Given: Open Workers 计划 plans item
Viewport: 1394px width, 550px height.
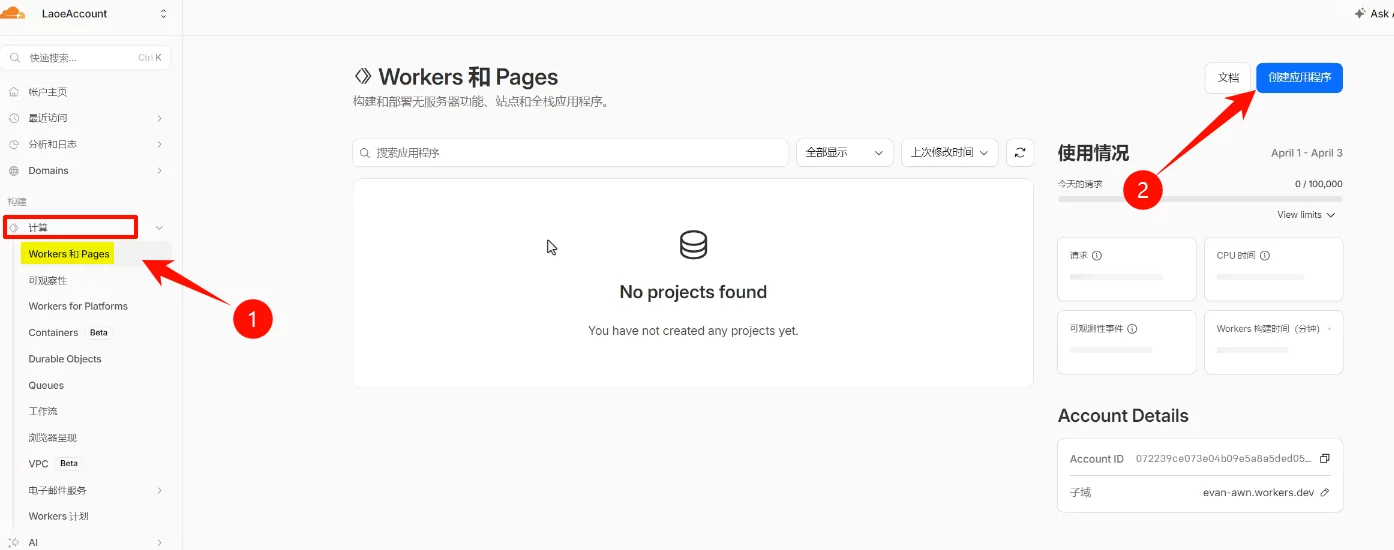Looking at the screenshot, I should pos(58,516).
